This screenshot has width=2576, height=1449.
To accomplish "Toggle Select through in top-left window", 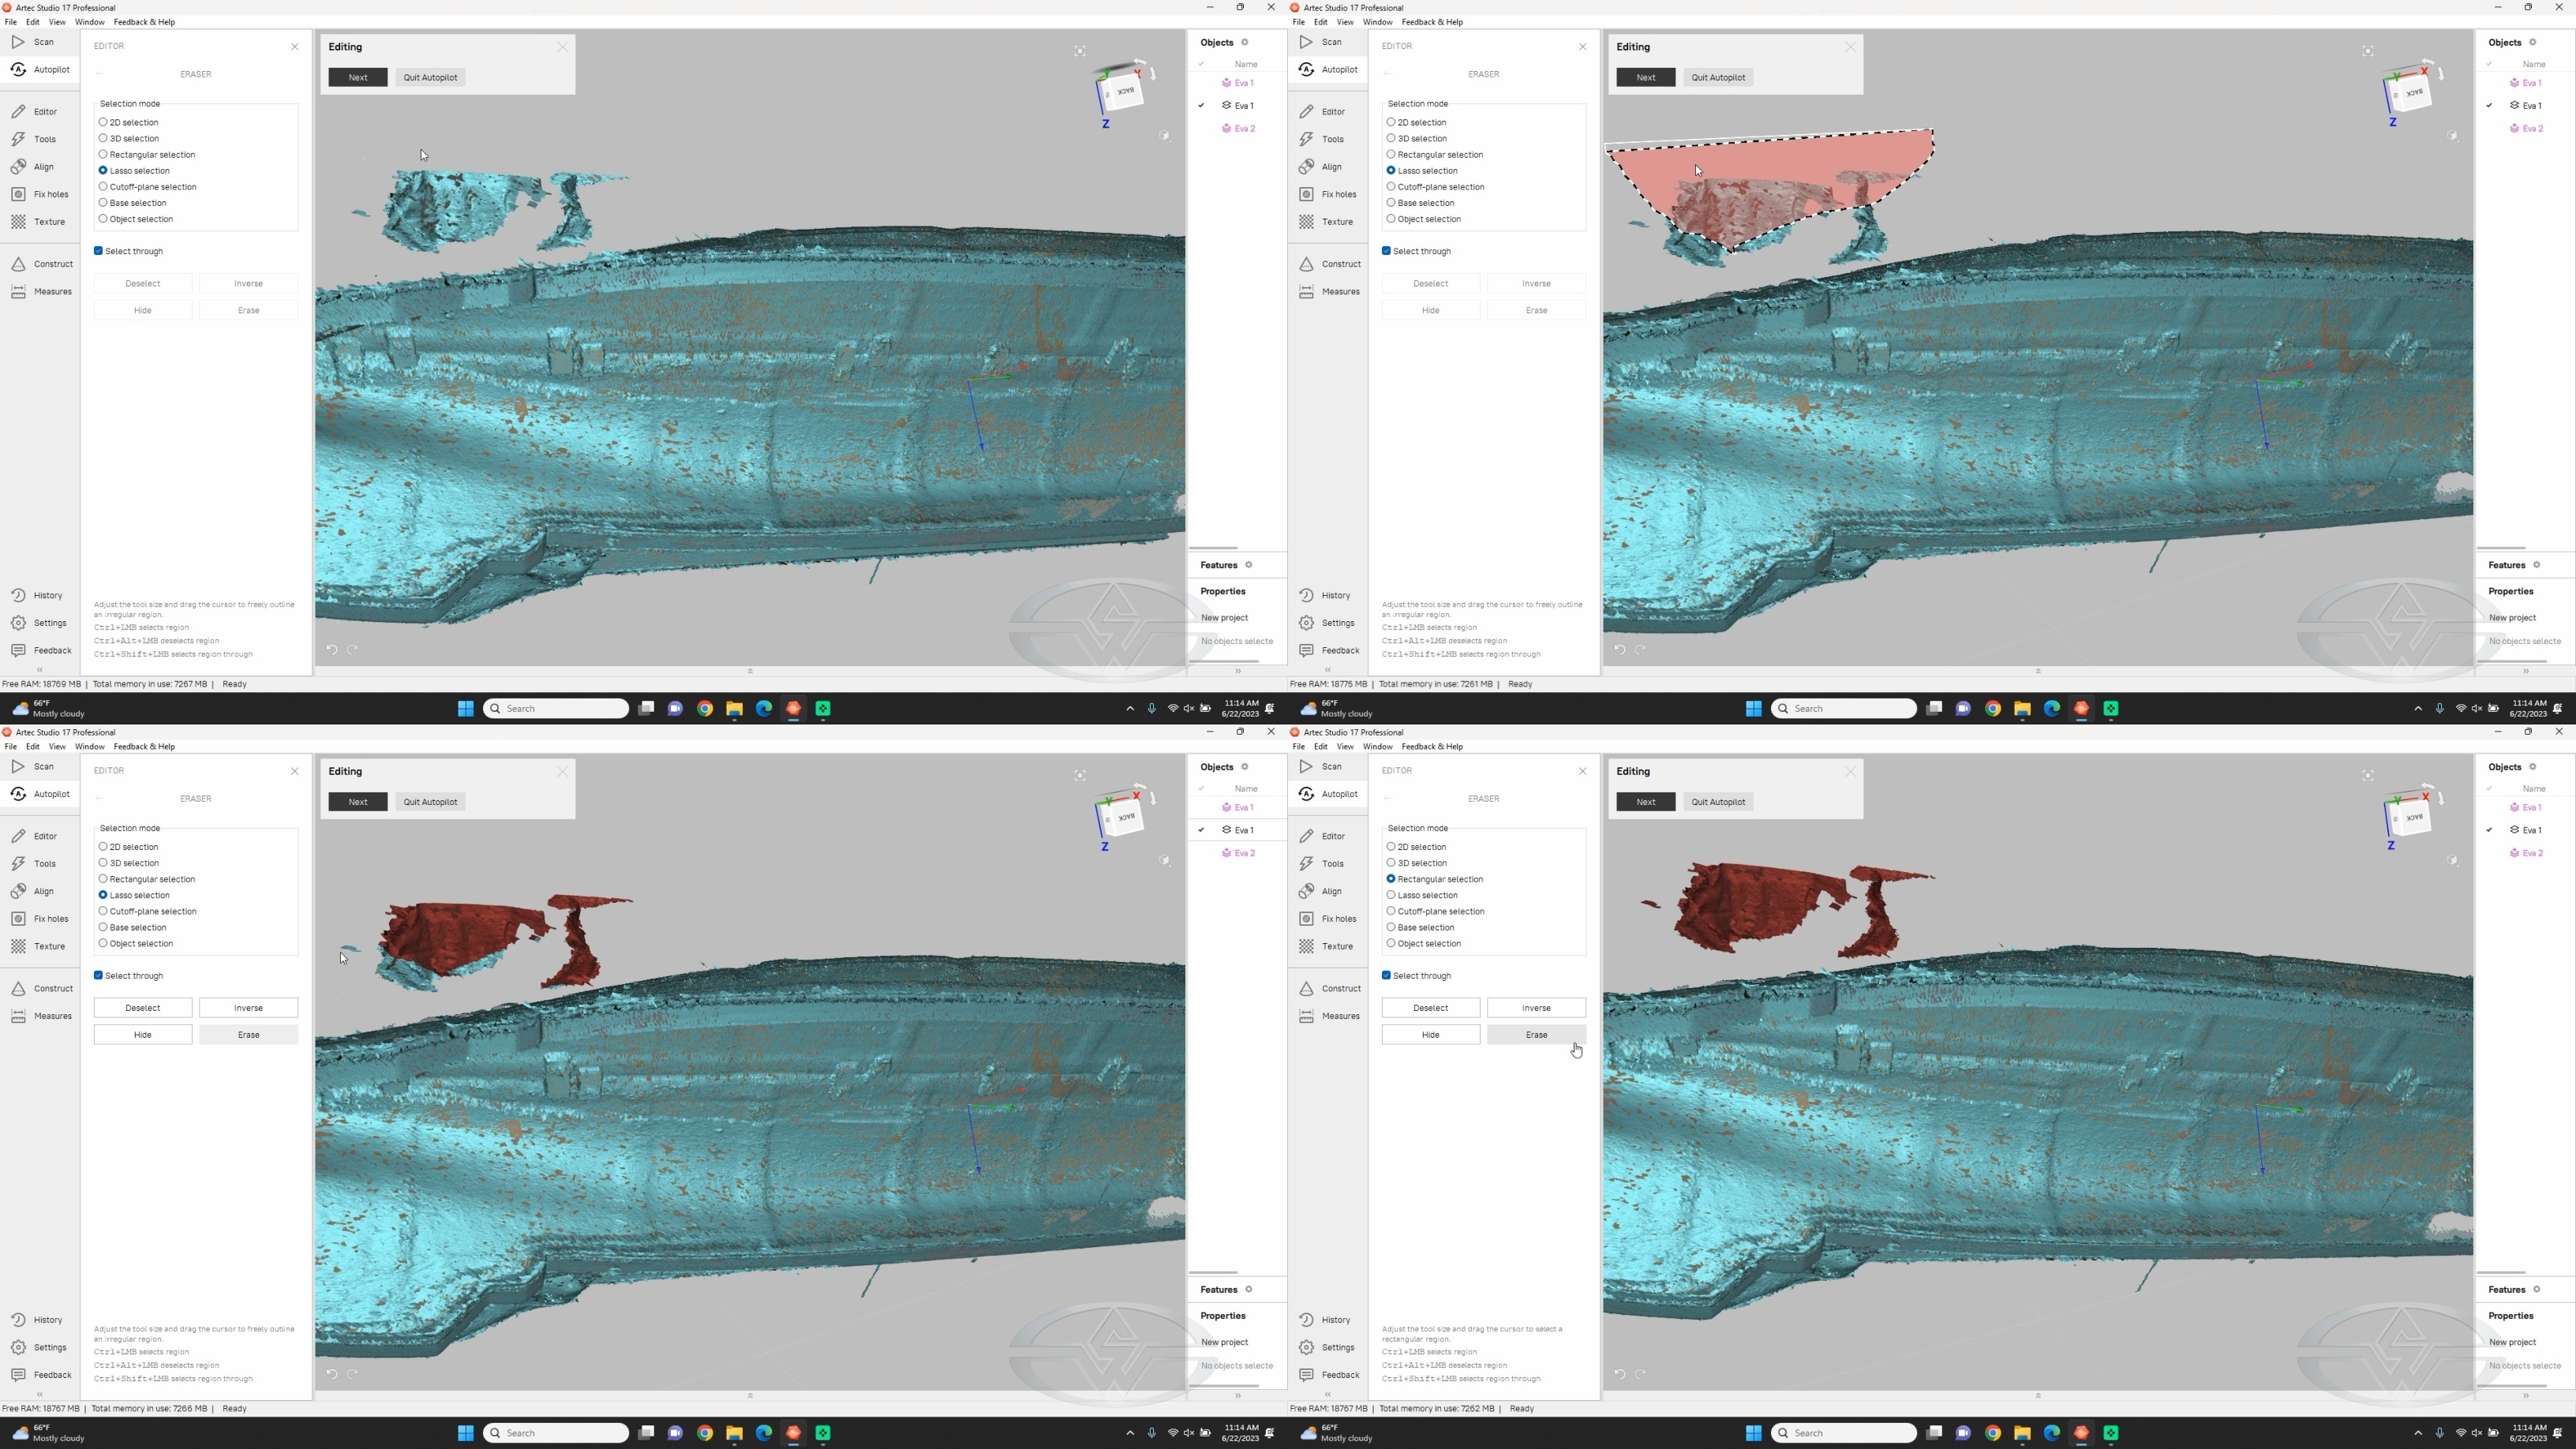I will tap(129, 251).
